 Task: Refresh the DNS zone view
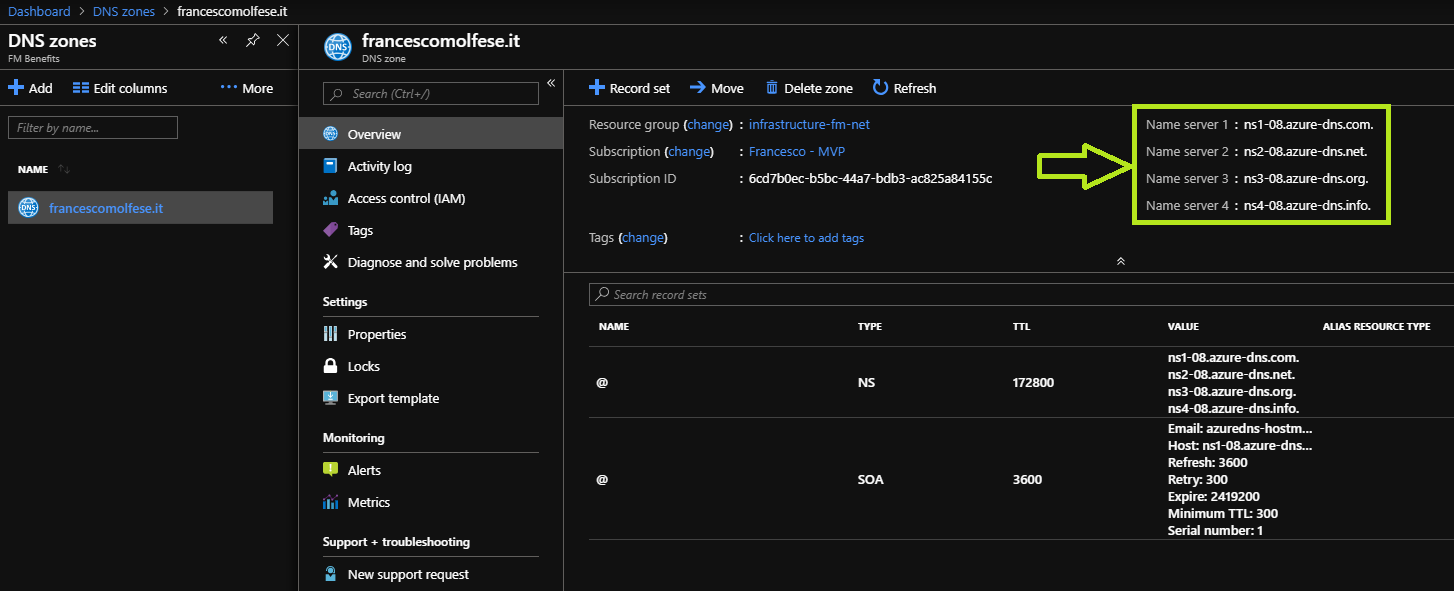(905, 88)
